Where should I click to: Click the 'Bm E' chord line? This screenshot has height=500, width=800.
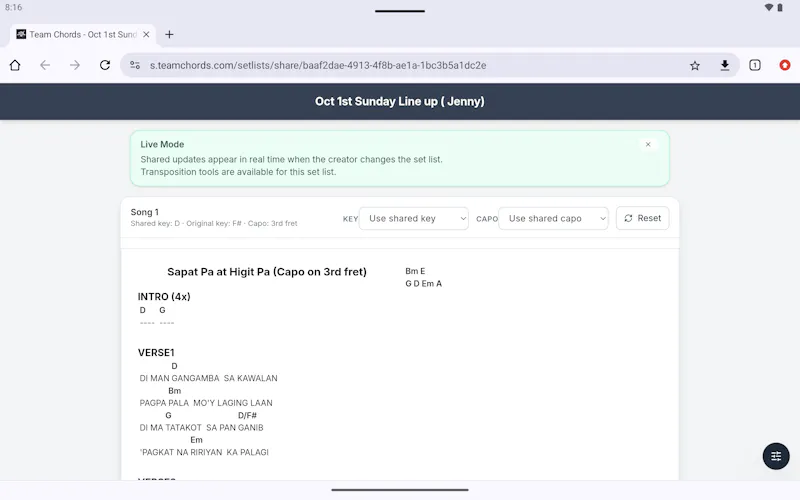pyautogui.click(x=415, y=271)
